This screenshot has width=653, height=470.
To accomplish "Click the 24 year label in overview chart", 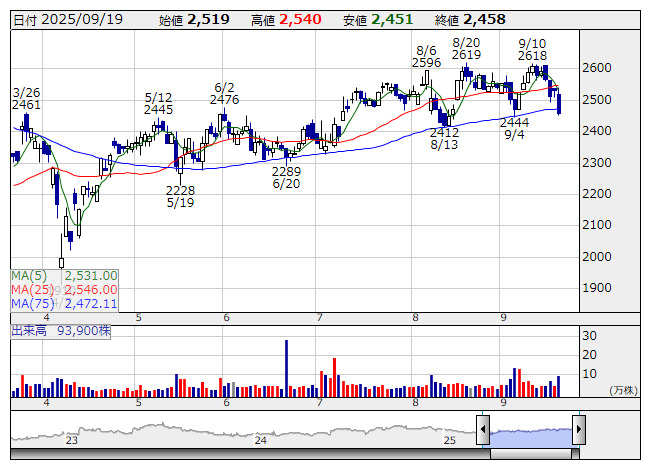I will [x=261, y=440].
